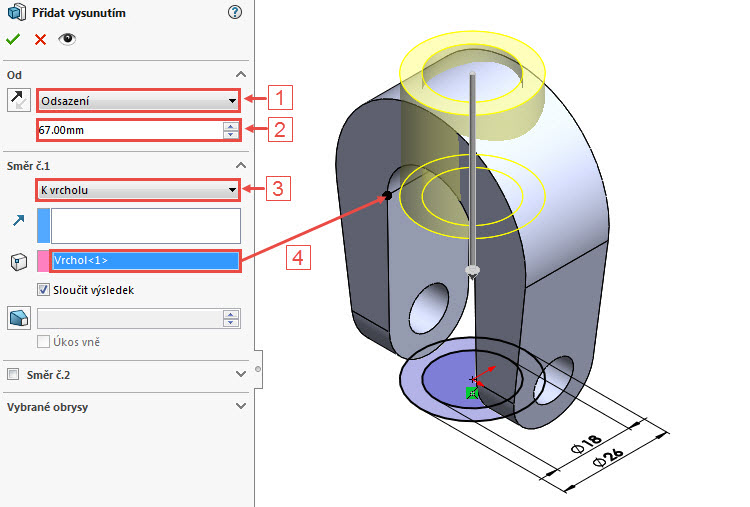This screenshot has height=507, width=750.
Task: Click the green sketch origin marker
Action: [x=472, y=393]
